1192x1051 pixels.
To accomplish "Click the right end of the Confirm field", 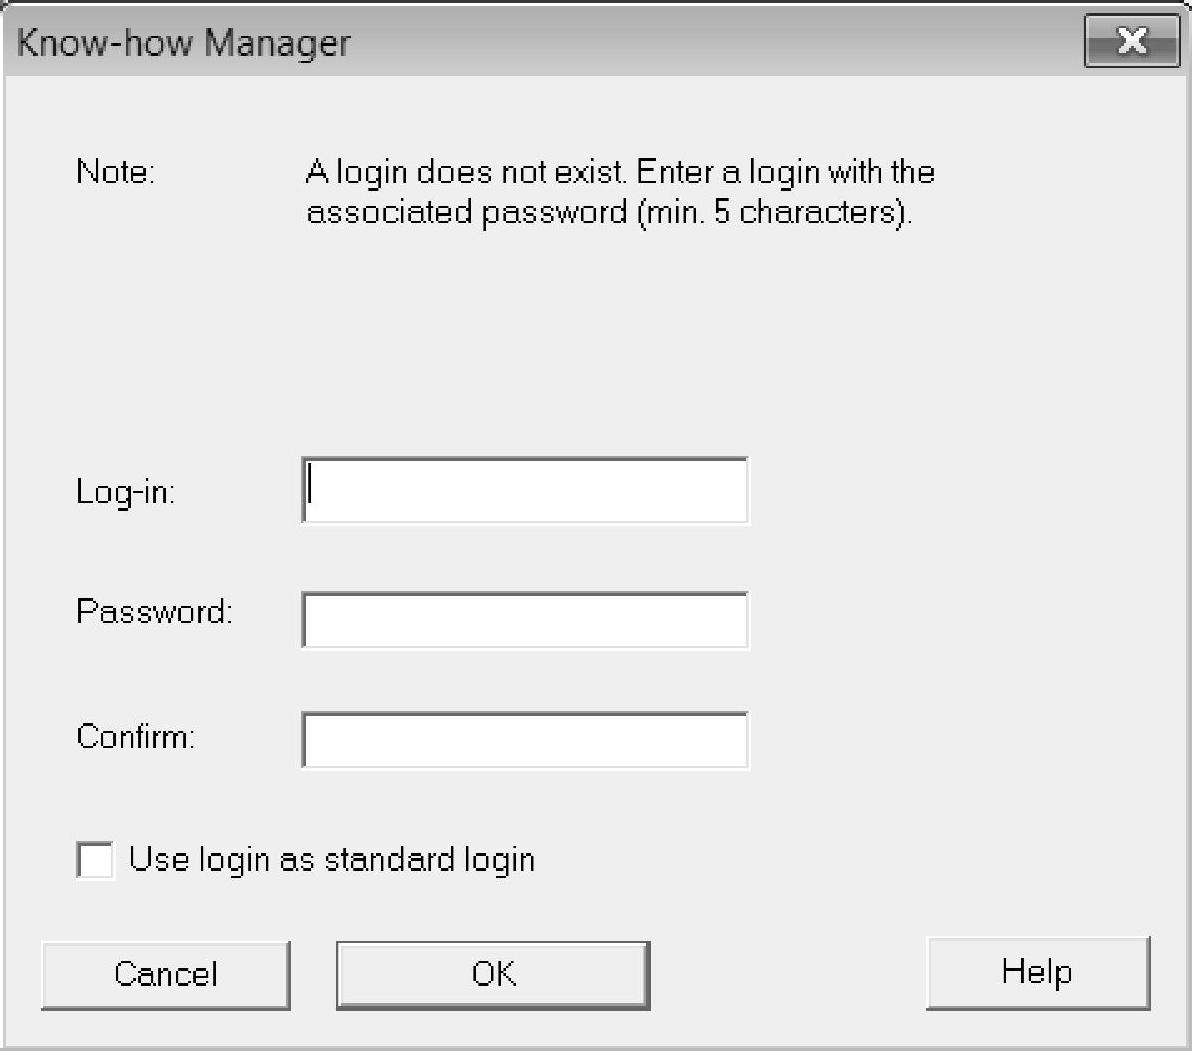I will (735, 740).
